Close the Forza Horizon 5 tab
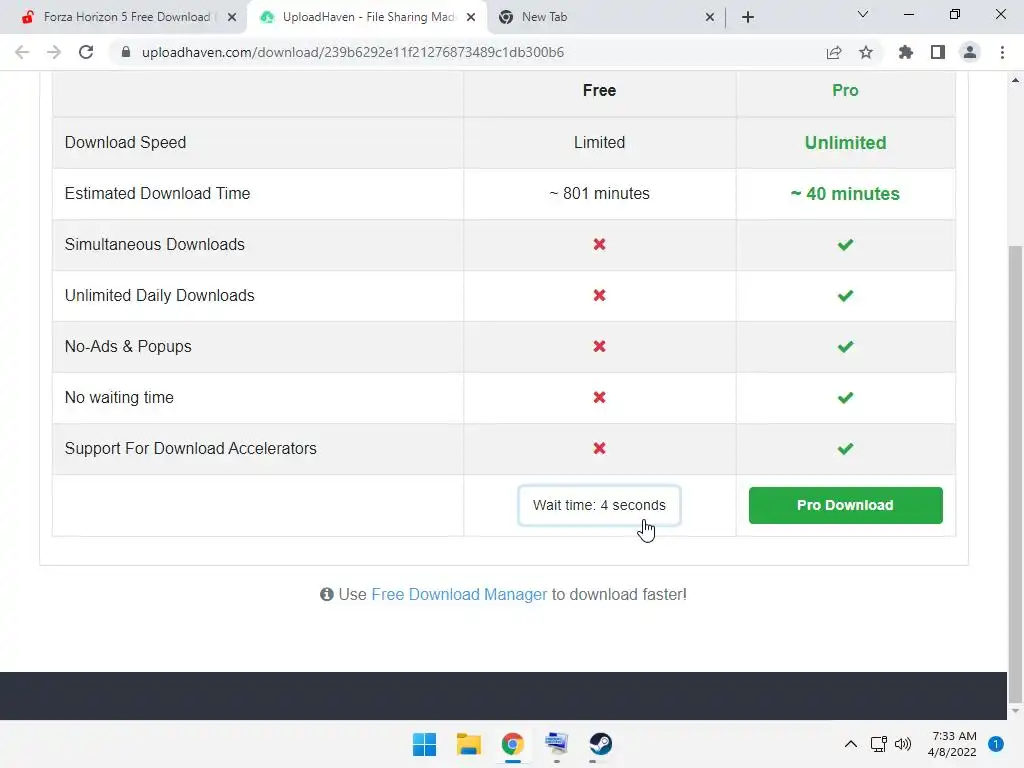Image resolution: width=1024 pixels, height=768 pixels. coord(232,17)
